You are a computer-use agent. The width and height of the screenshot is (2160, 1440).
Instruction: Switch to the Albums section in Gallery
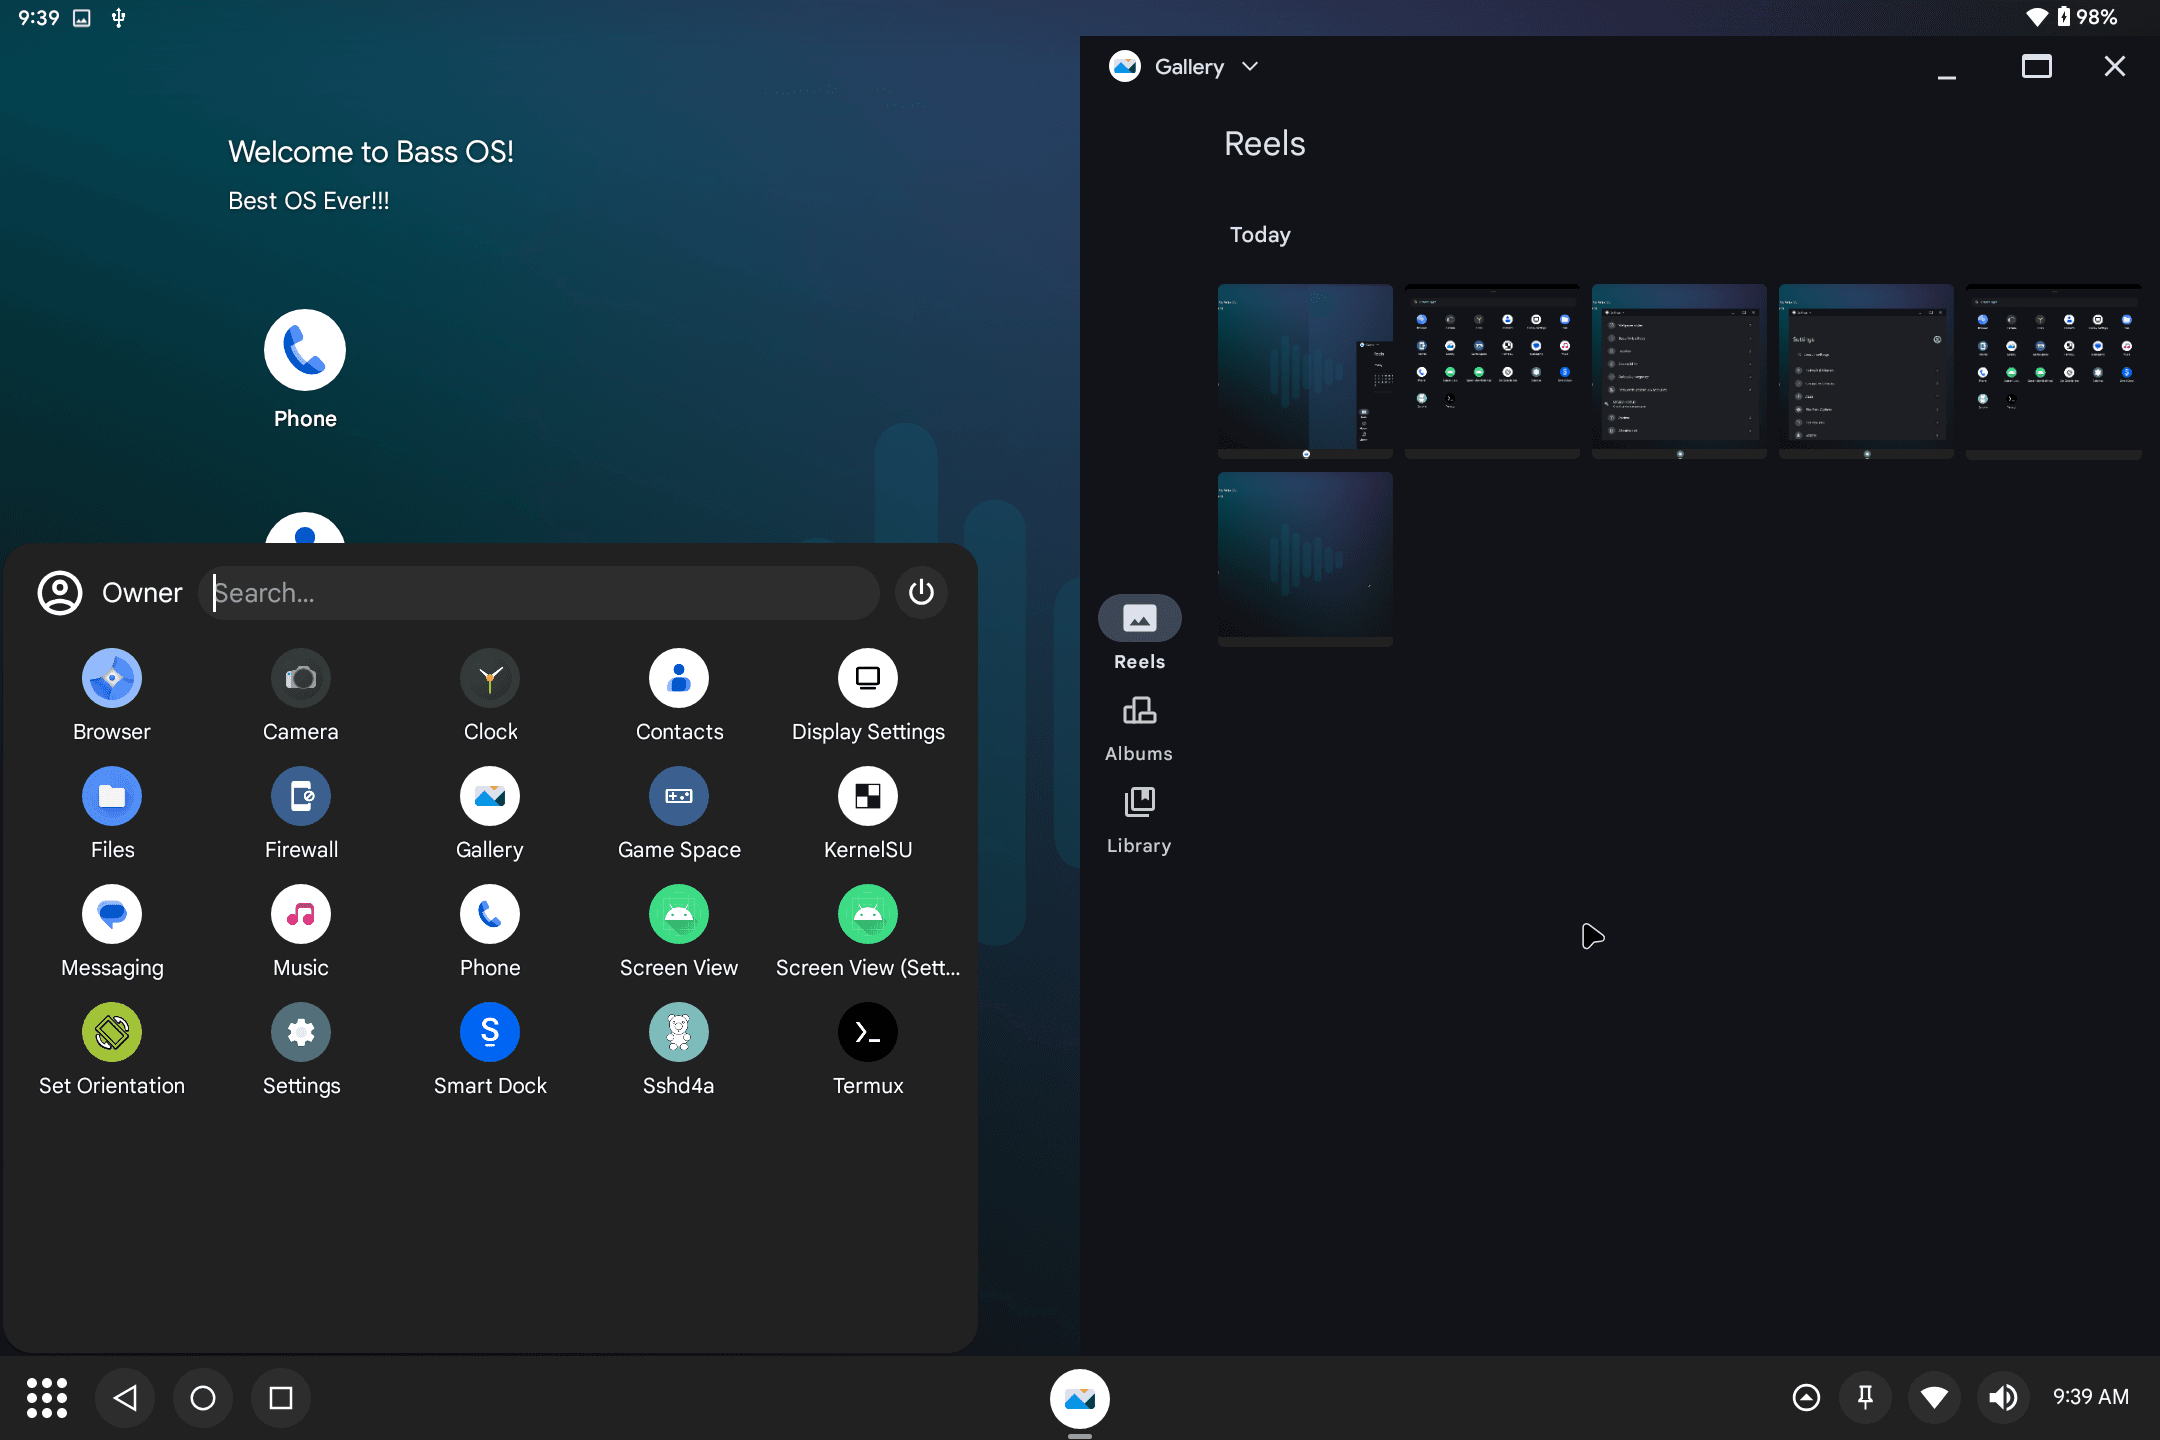pyautogui.click(x=1139, y=711)
